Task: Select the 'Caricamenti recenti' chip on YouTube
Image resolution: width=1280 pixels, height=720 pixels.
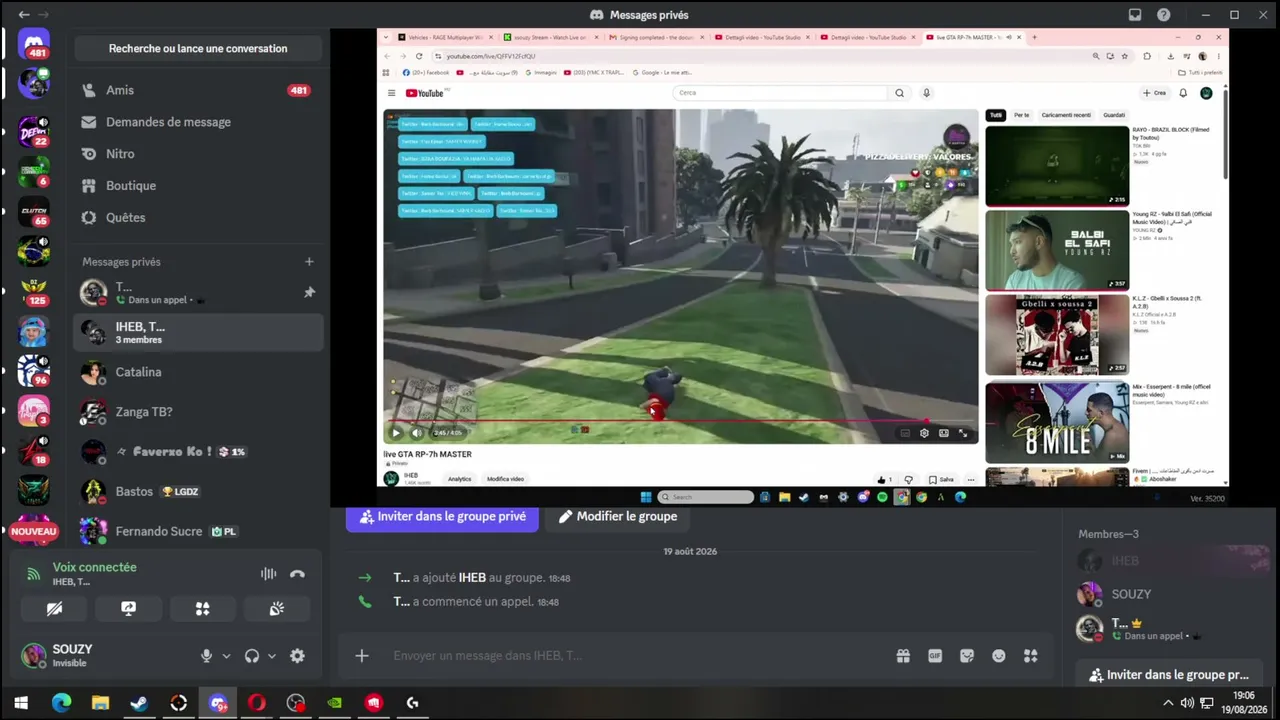Action: point(1064,115)
